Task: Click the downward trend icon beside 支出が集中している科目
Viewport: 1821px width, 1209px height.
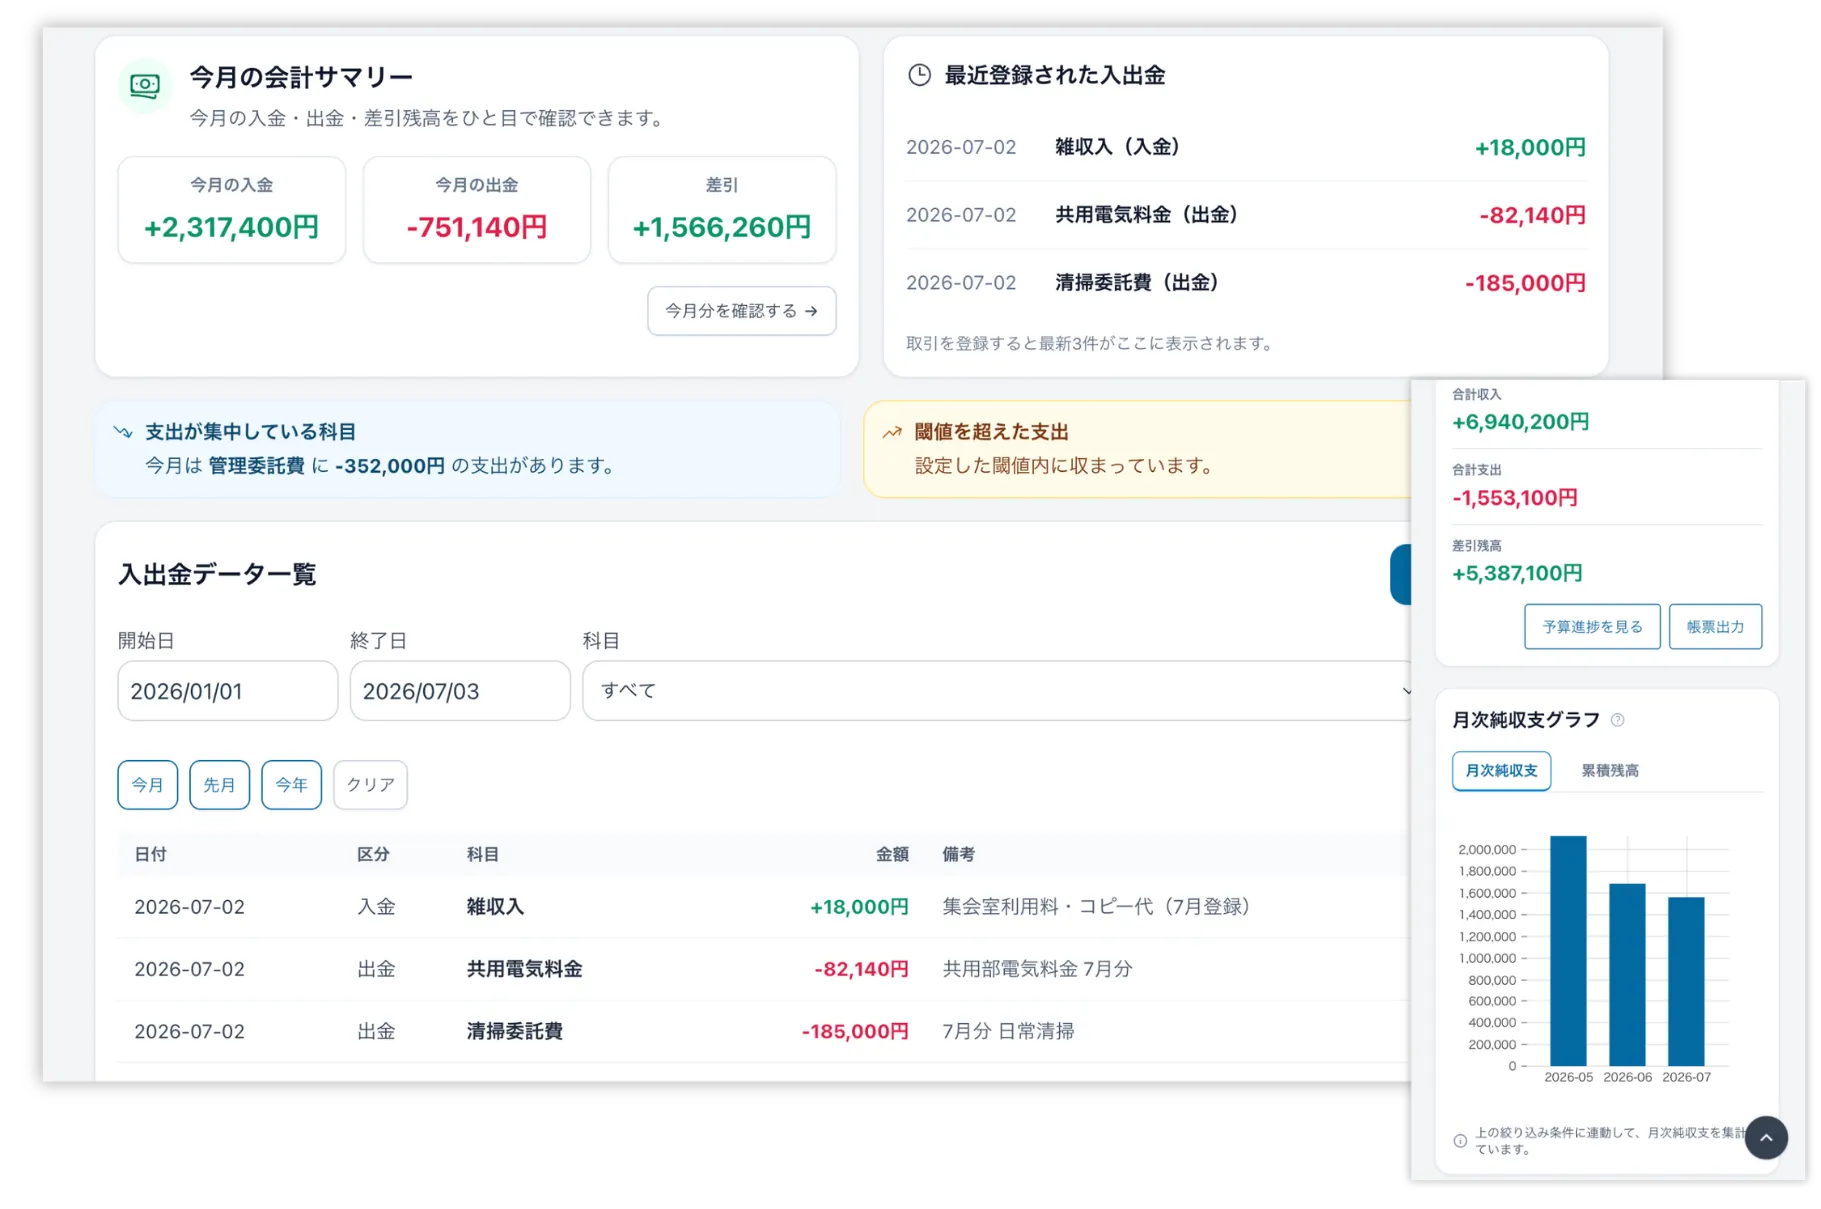Action: pyautogui.click(x=123, y=432)
